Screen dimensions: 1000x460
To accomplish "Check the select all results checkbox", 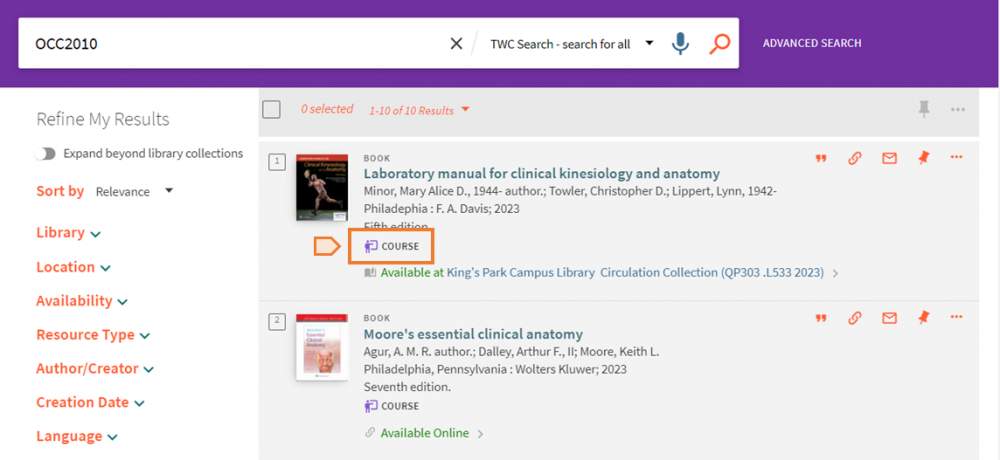I will click(x=271, y=109).
